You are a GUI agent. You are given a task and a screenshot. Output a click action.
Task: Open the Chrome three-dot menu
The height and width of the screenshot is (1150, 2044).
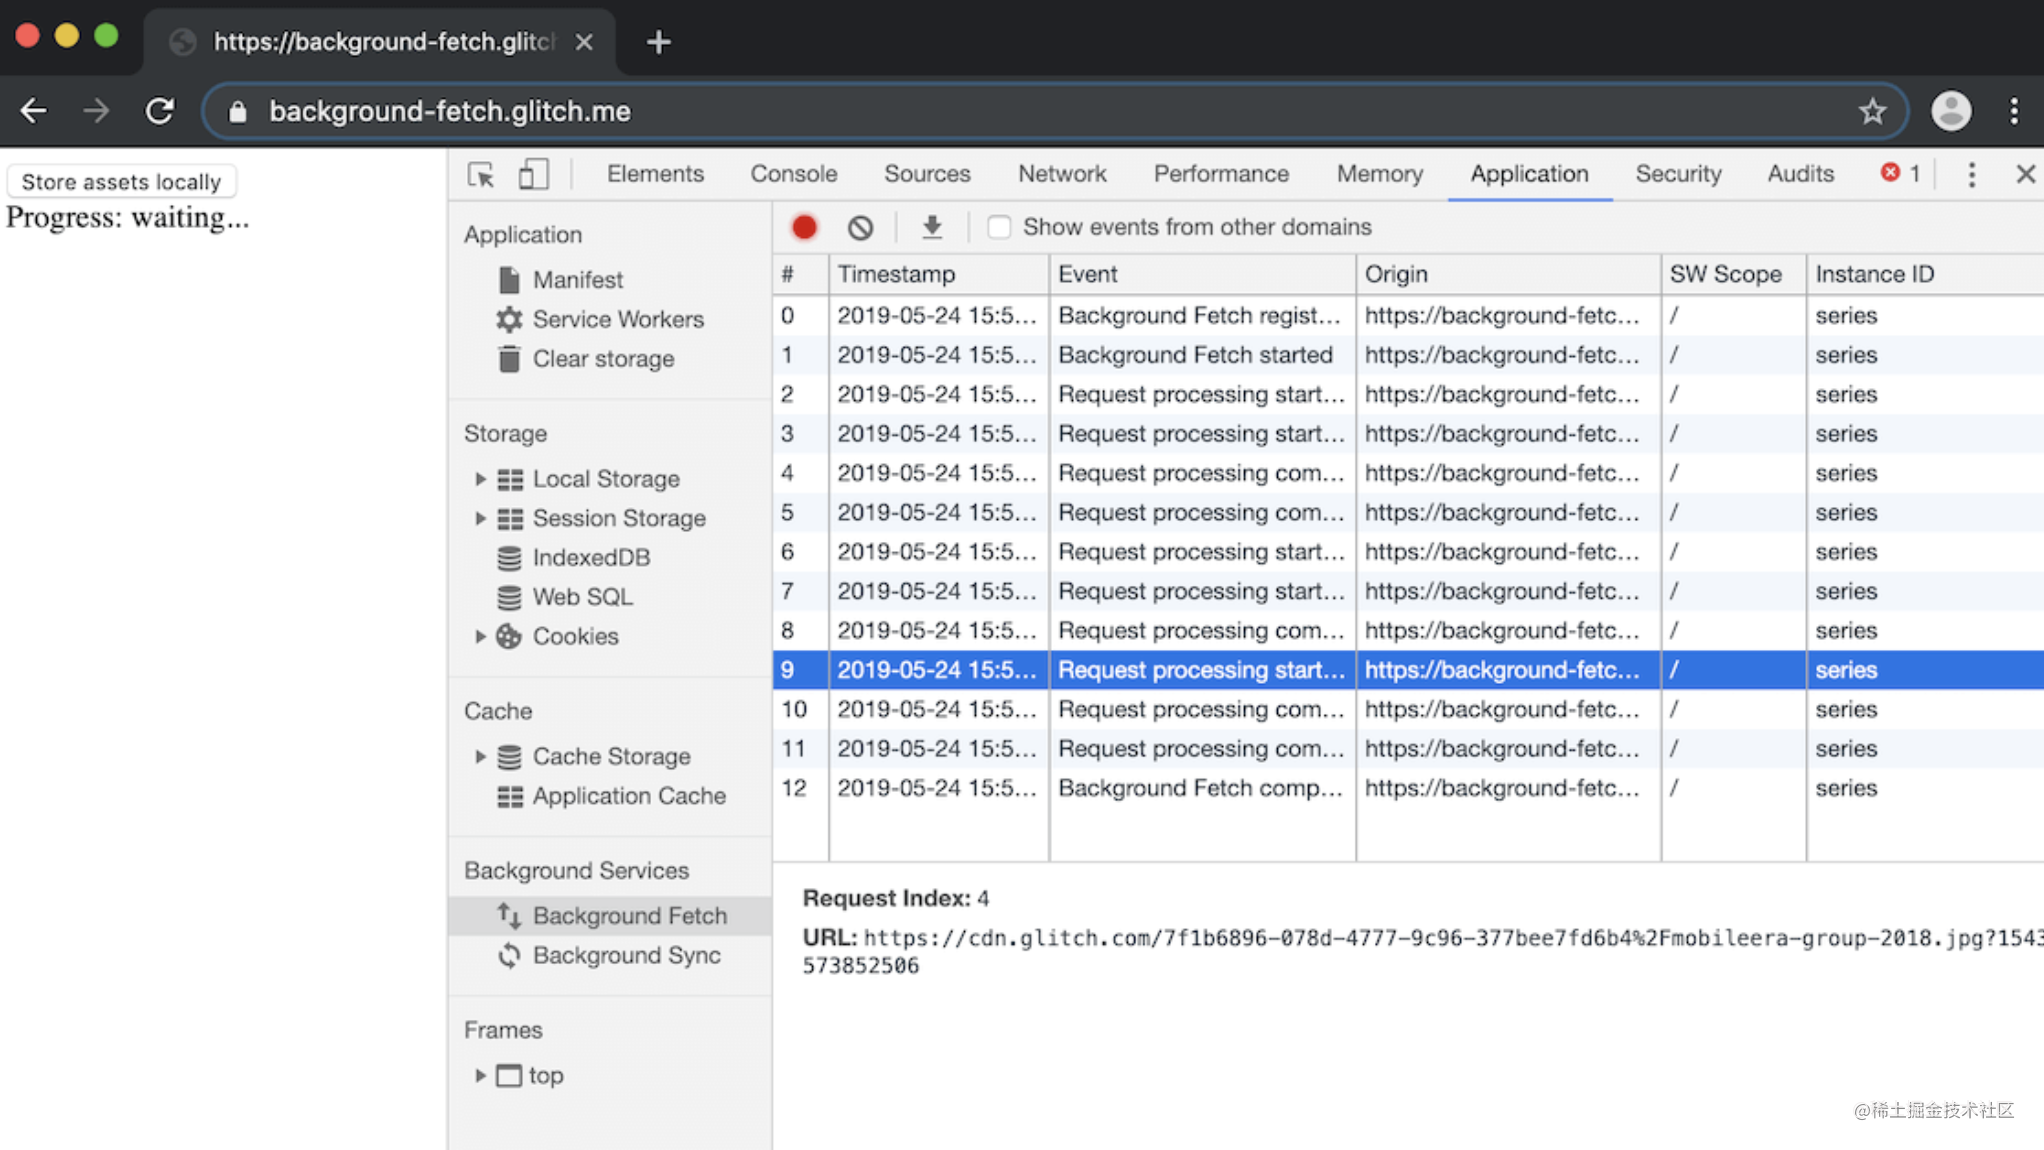click(2014, 111)
